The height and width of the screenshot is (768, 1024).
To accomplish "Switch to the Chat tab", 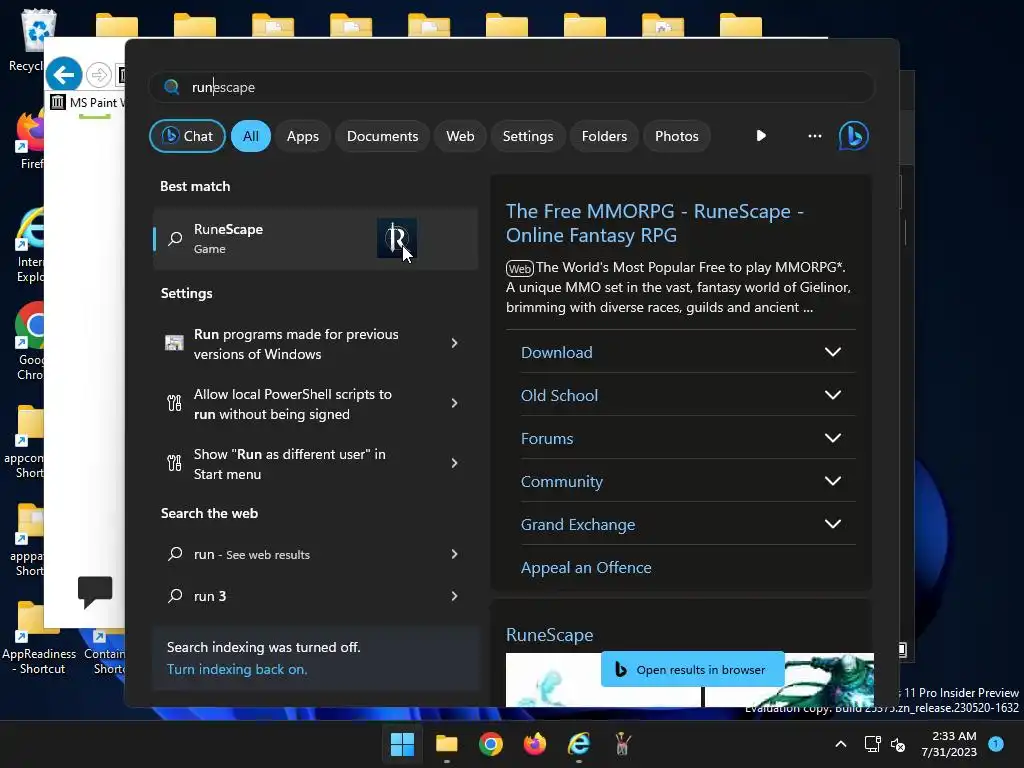I will coord(187,136).
